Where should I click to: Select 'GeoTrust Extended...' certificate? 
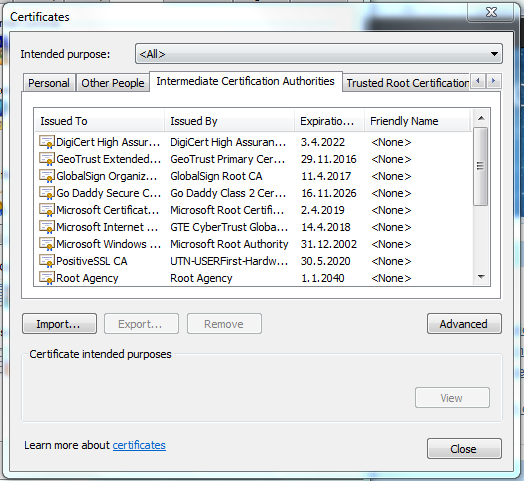point(109,159)
